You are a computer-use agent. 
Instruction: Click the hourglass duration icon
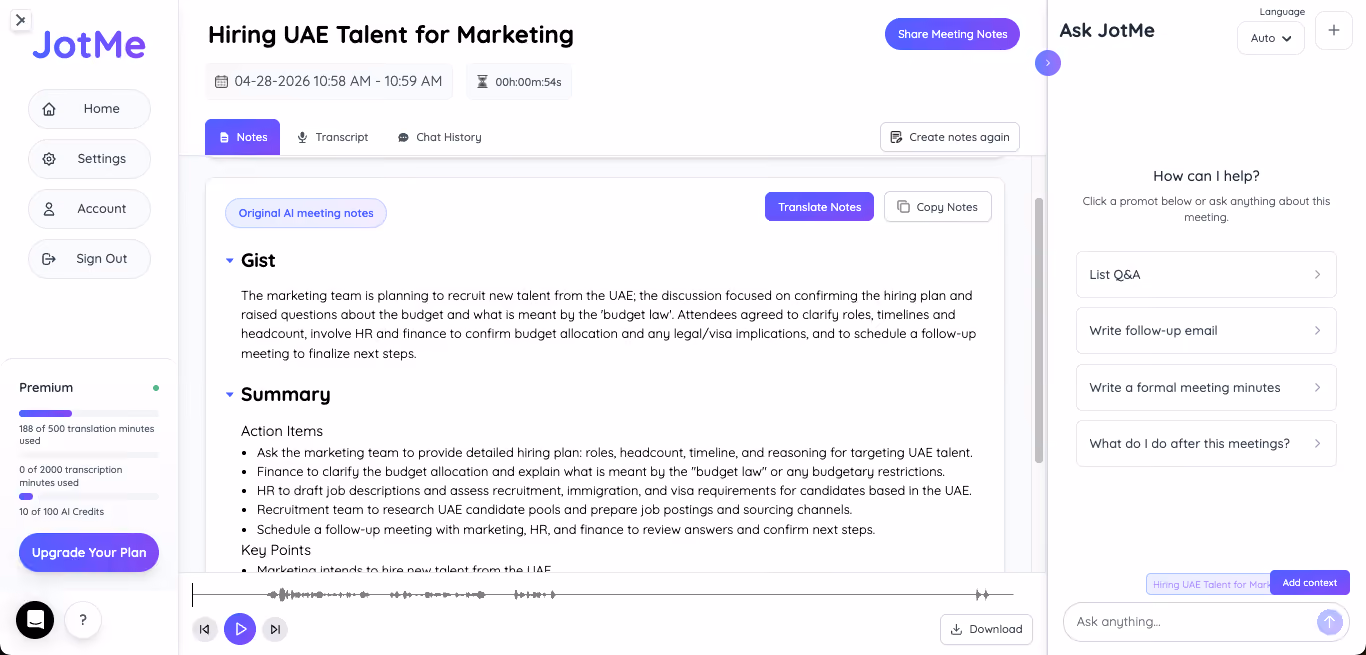coord(483,82)
